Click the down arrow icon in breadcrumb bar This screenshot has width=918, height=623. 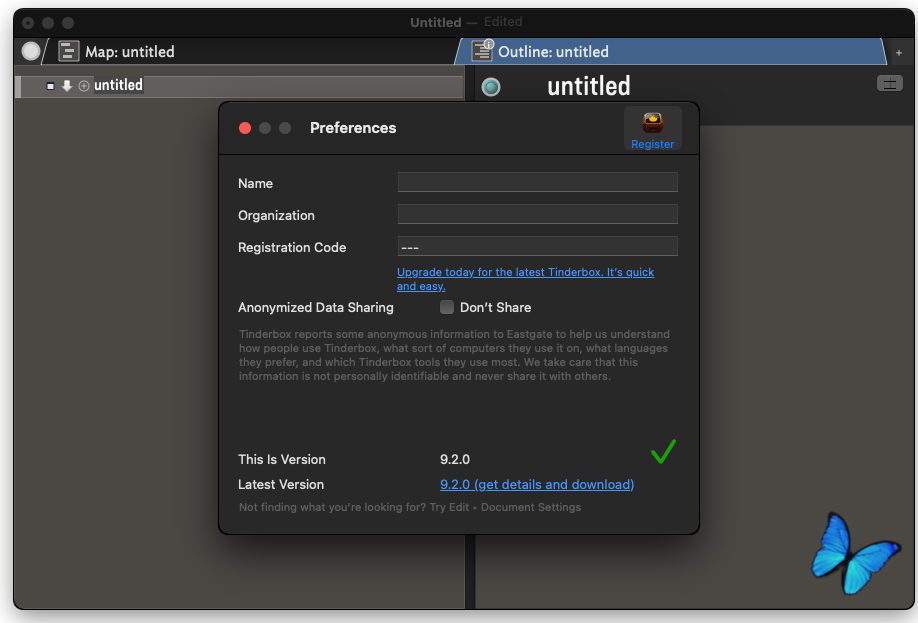point(67,86)
